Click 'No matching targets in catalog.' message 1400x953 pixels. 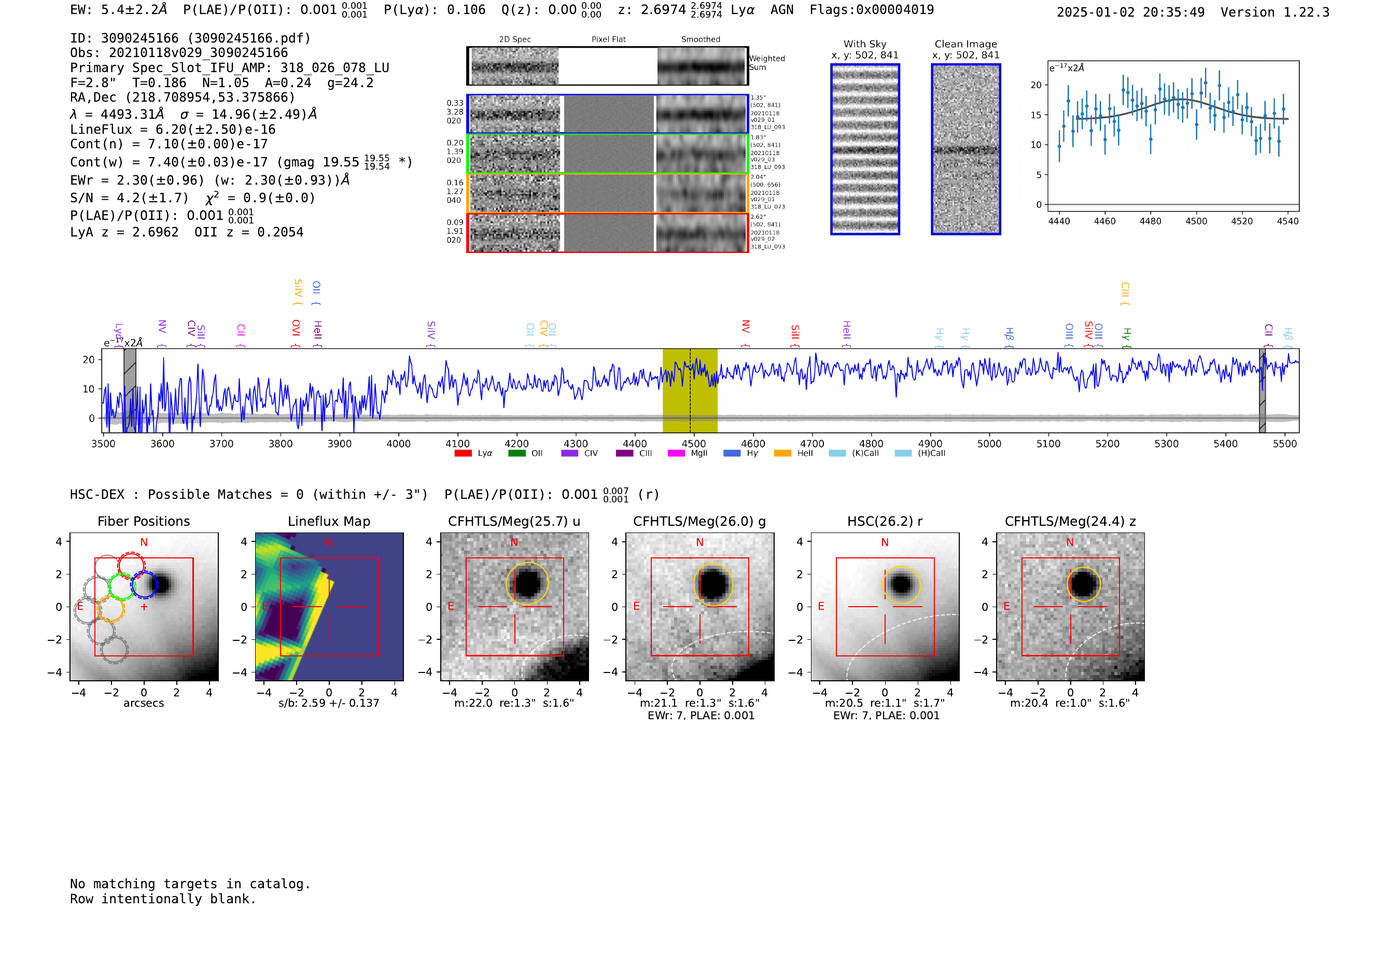(190, 884)
